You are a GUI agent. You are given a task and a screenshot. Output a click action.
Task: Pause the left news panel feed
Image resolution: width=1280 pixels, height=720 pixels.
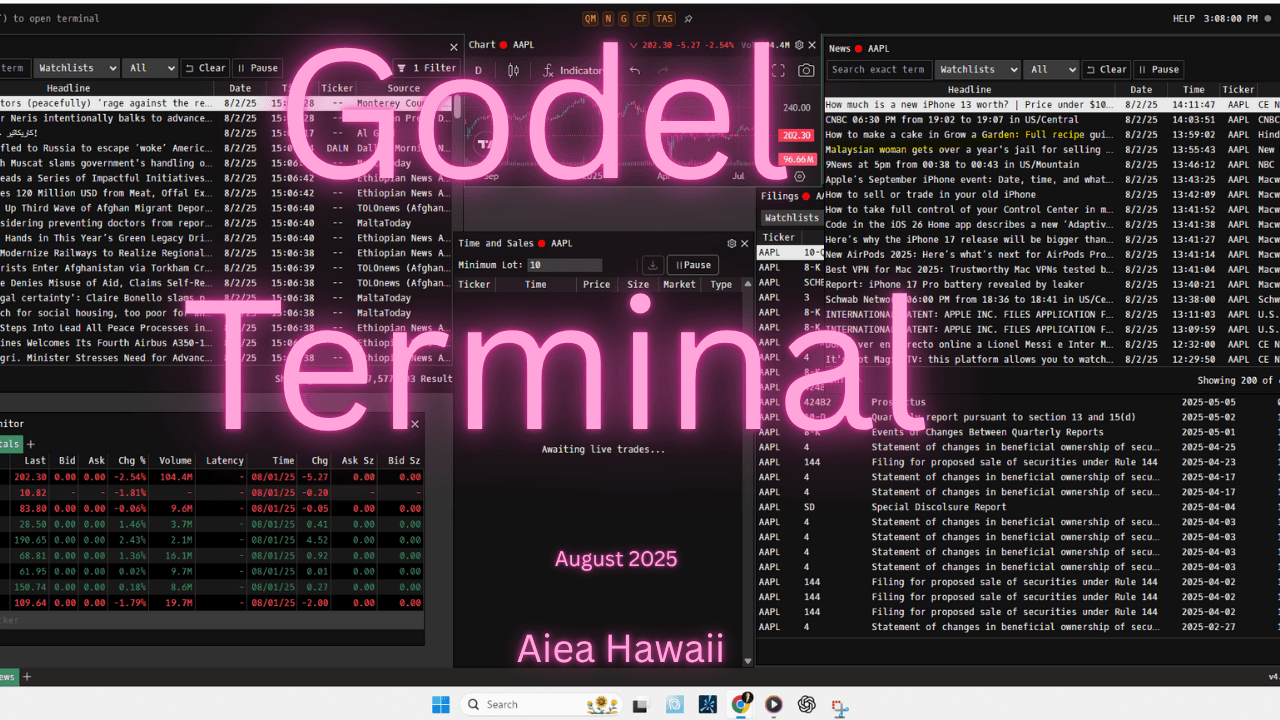(x=257, y=68)
